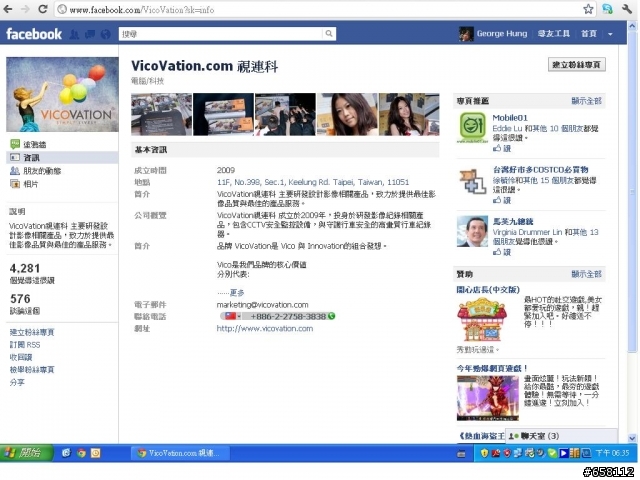
Task: Open the account dropdown arrow in header
Action: point(610,34)
